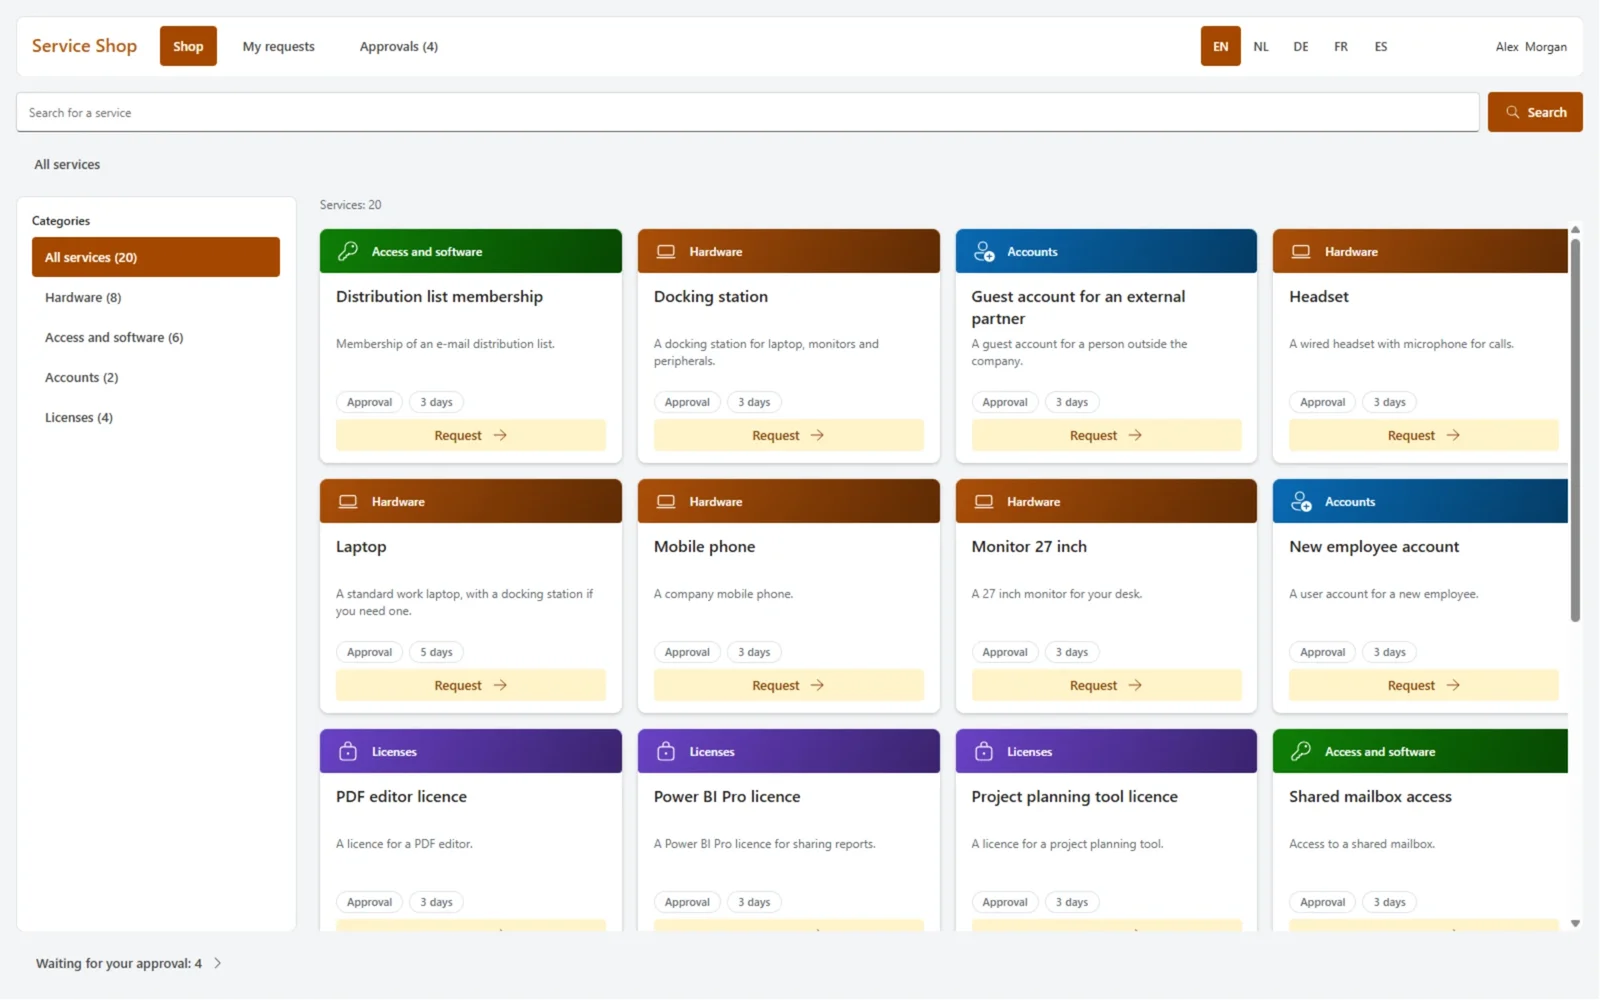
Task: Select the Licenses (4) category
Action: click(156, 417)
